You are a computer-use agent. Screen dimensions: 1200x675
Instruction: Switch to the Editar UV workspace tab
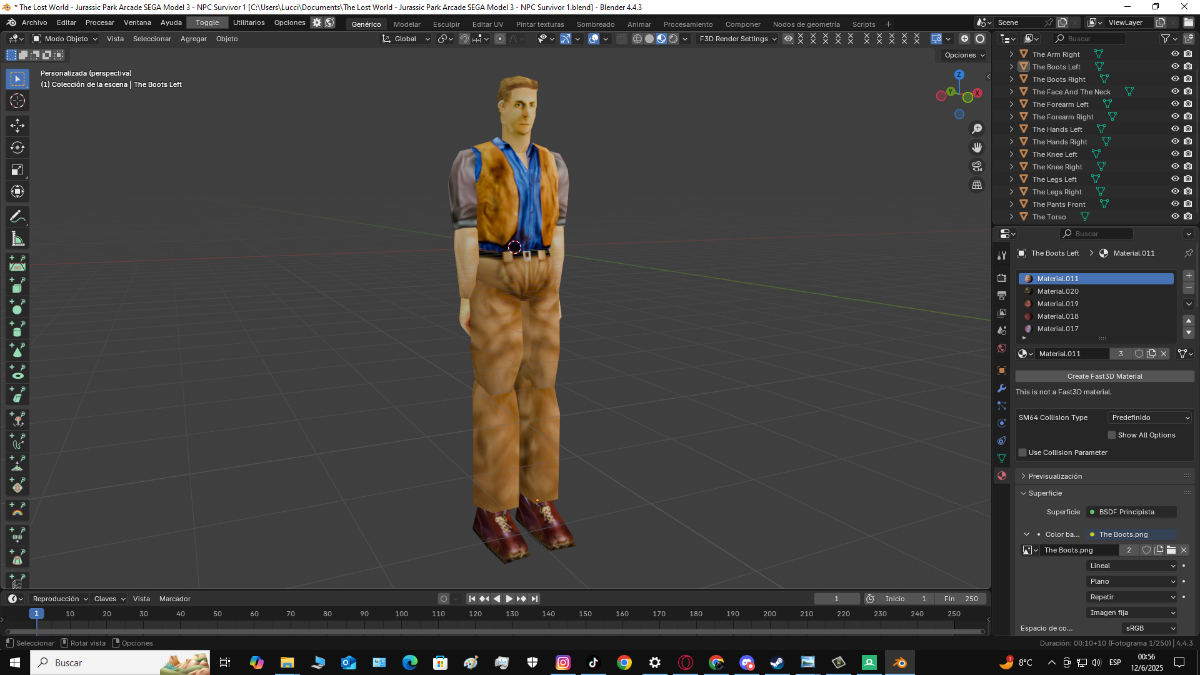[488, 24]
